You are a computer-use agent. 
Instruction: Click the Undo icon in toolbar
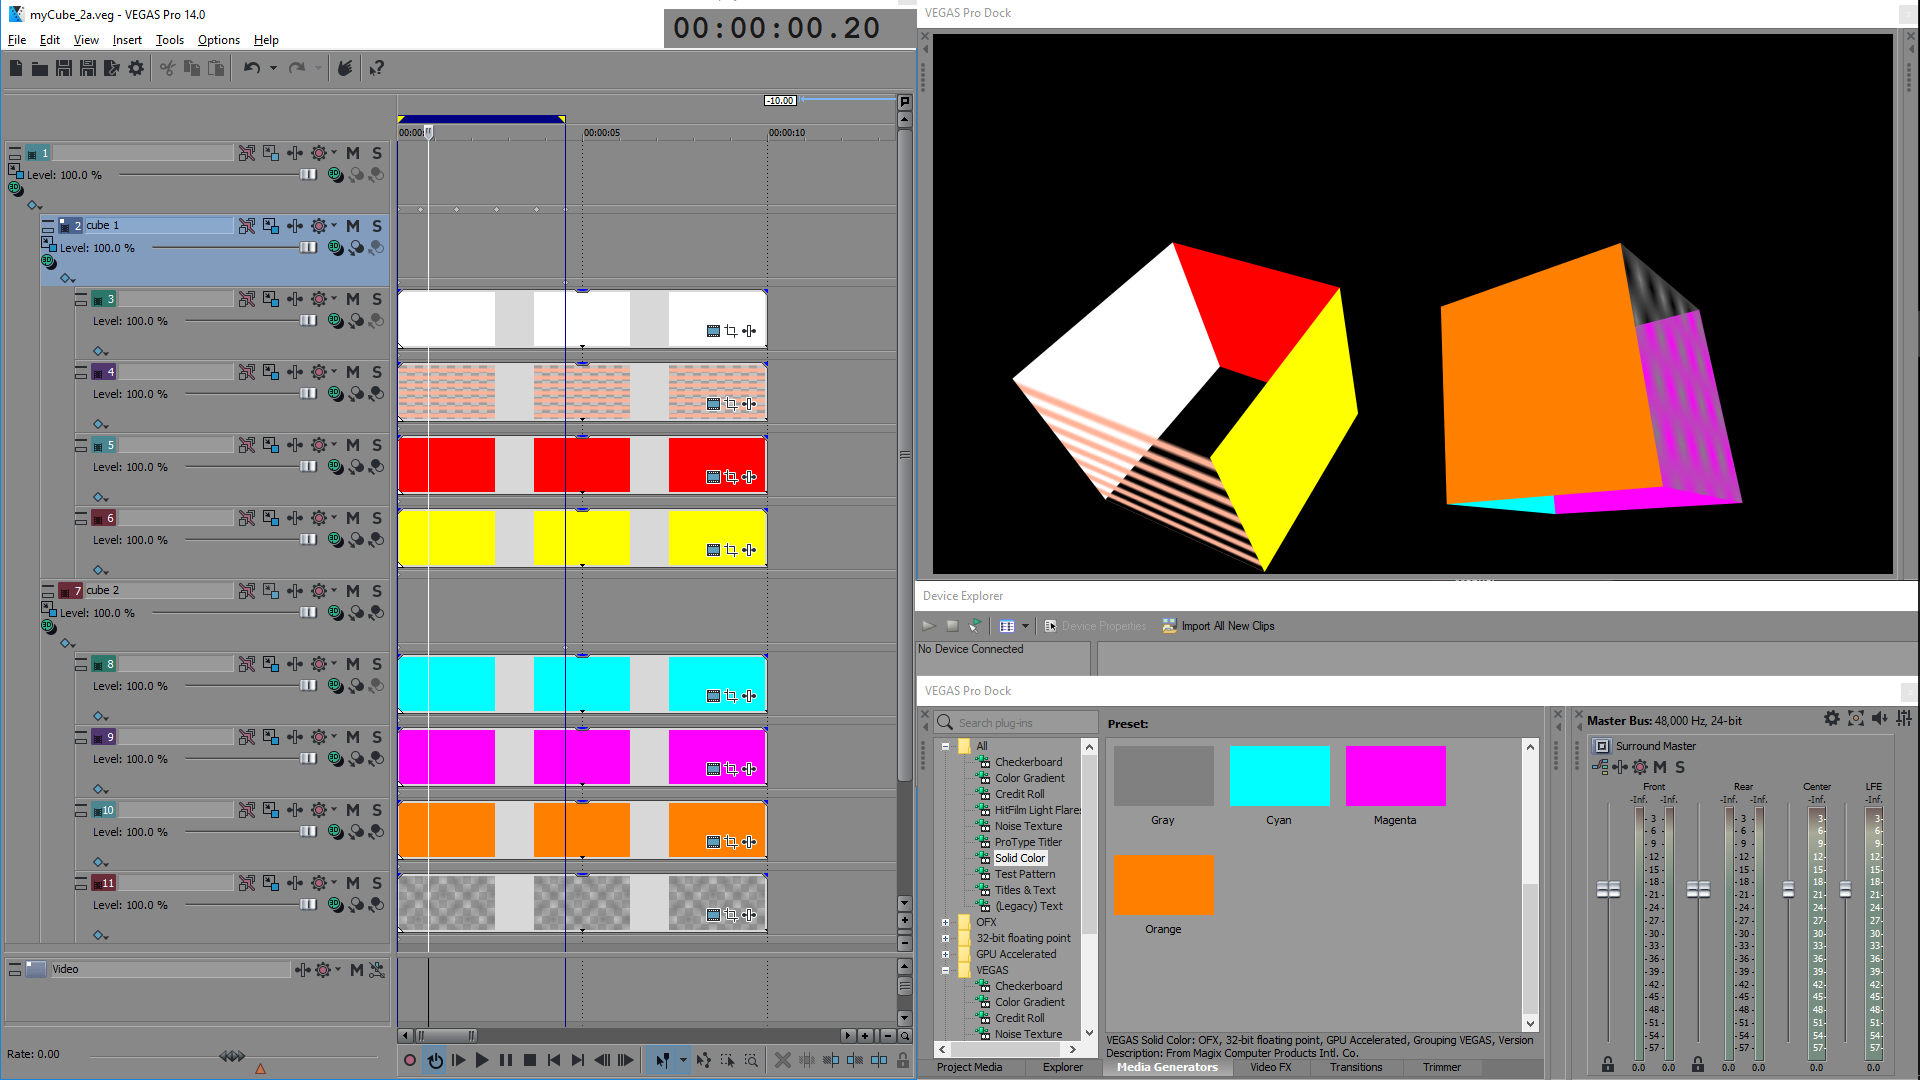coord(251,68)
